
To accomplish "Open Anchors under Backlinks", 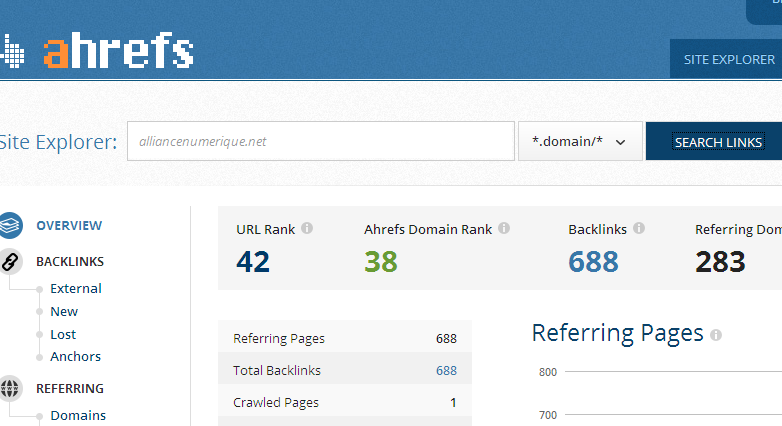I will click(75, 356).
